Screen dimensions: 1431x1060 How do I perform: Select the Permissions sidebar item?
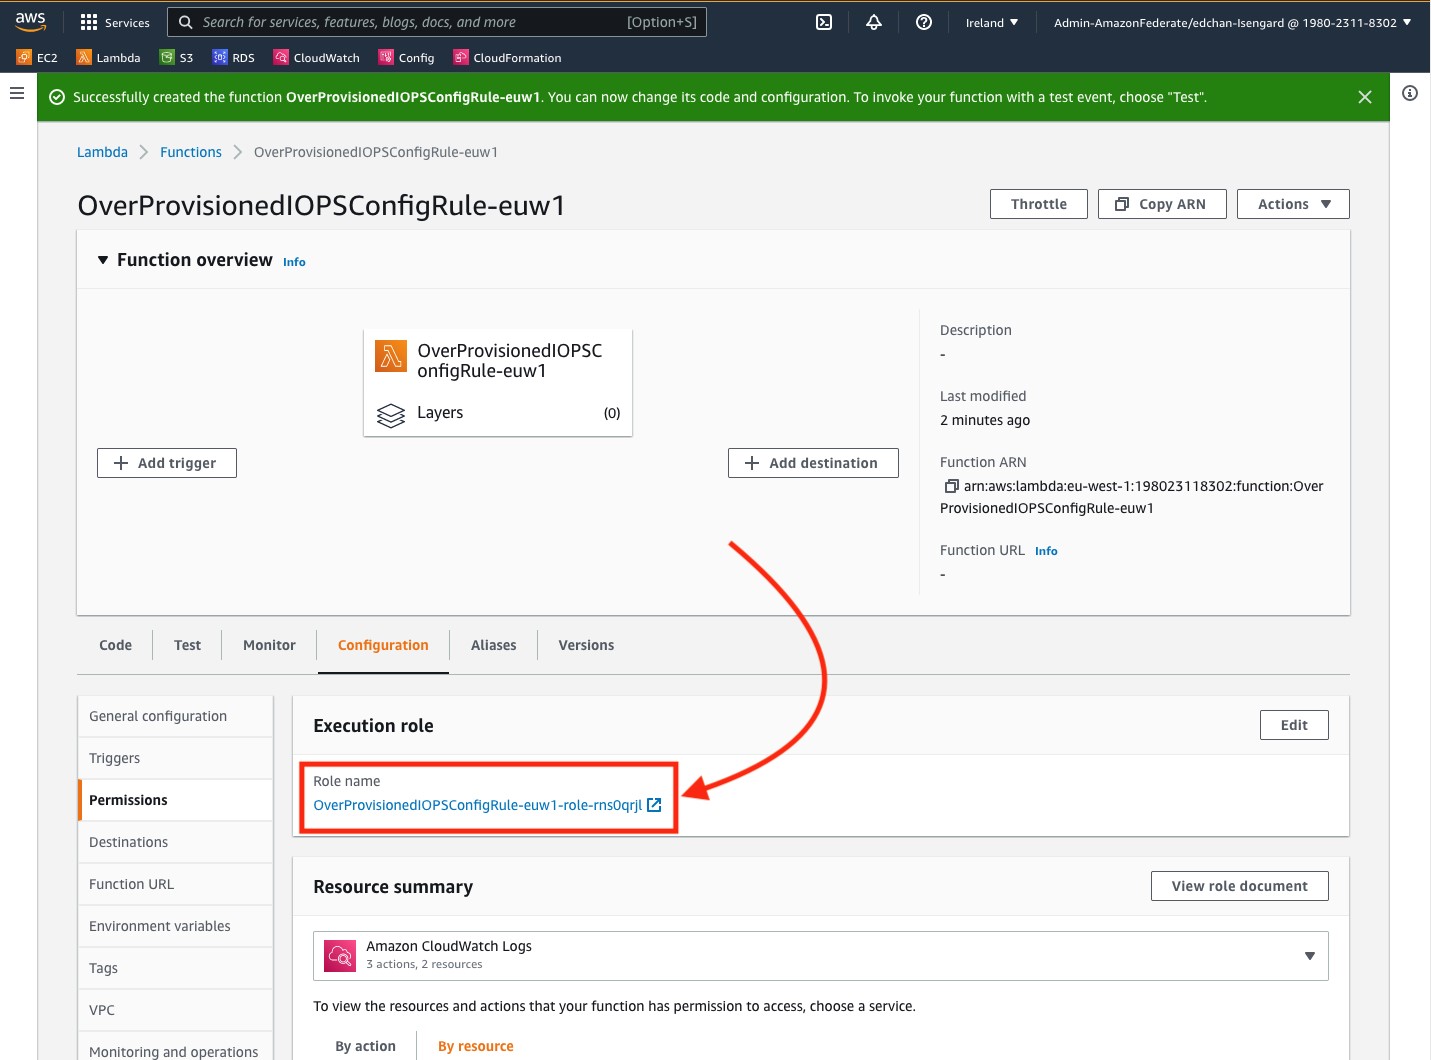click(x=128, y=799)
